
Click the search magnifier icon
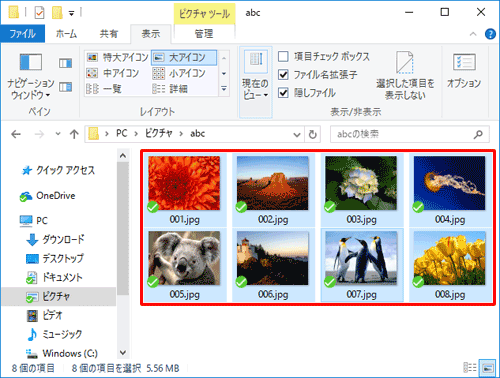pos(478,134)
